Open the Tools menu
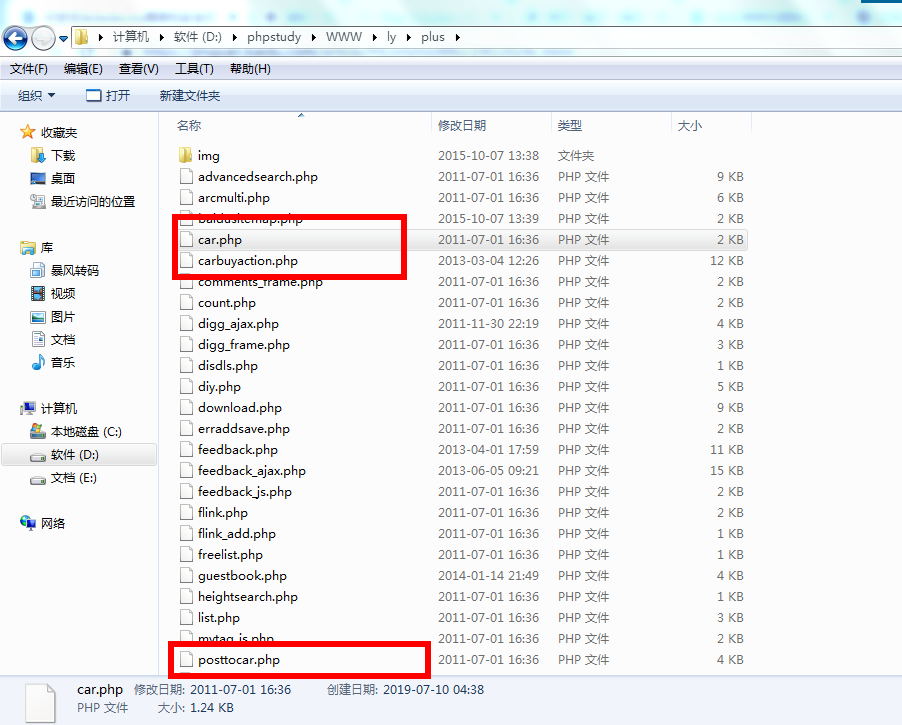Image resolution: width=902 pixels, height=725 pixels. (x=194, y=69)
